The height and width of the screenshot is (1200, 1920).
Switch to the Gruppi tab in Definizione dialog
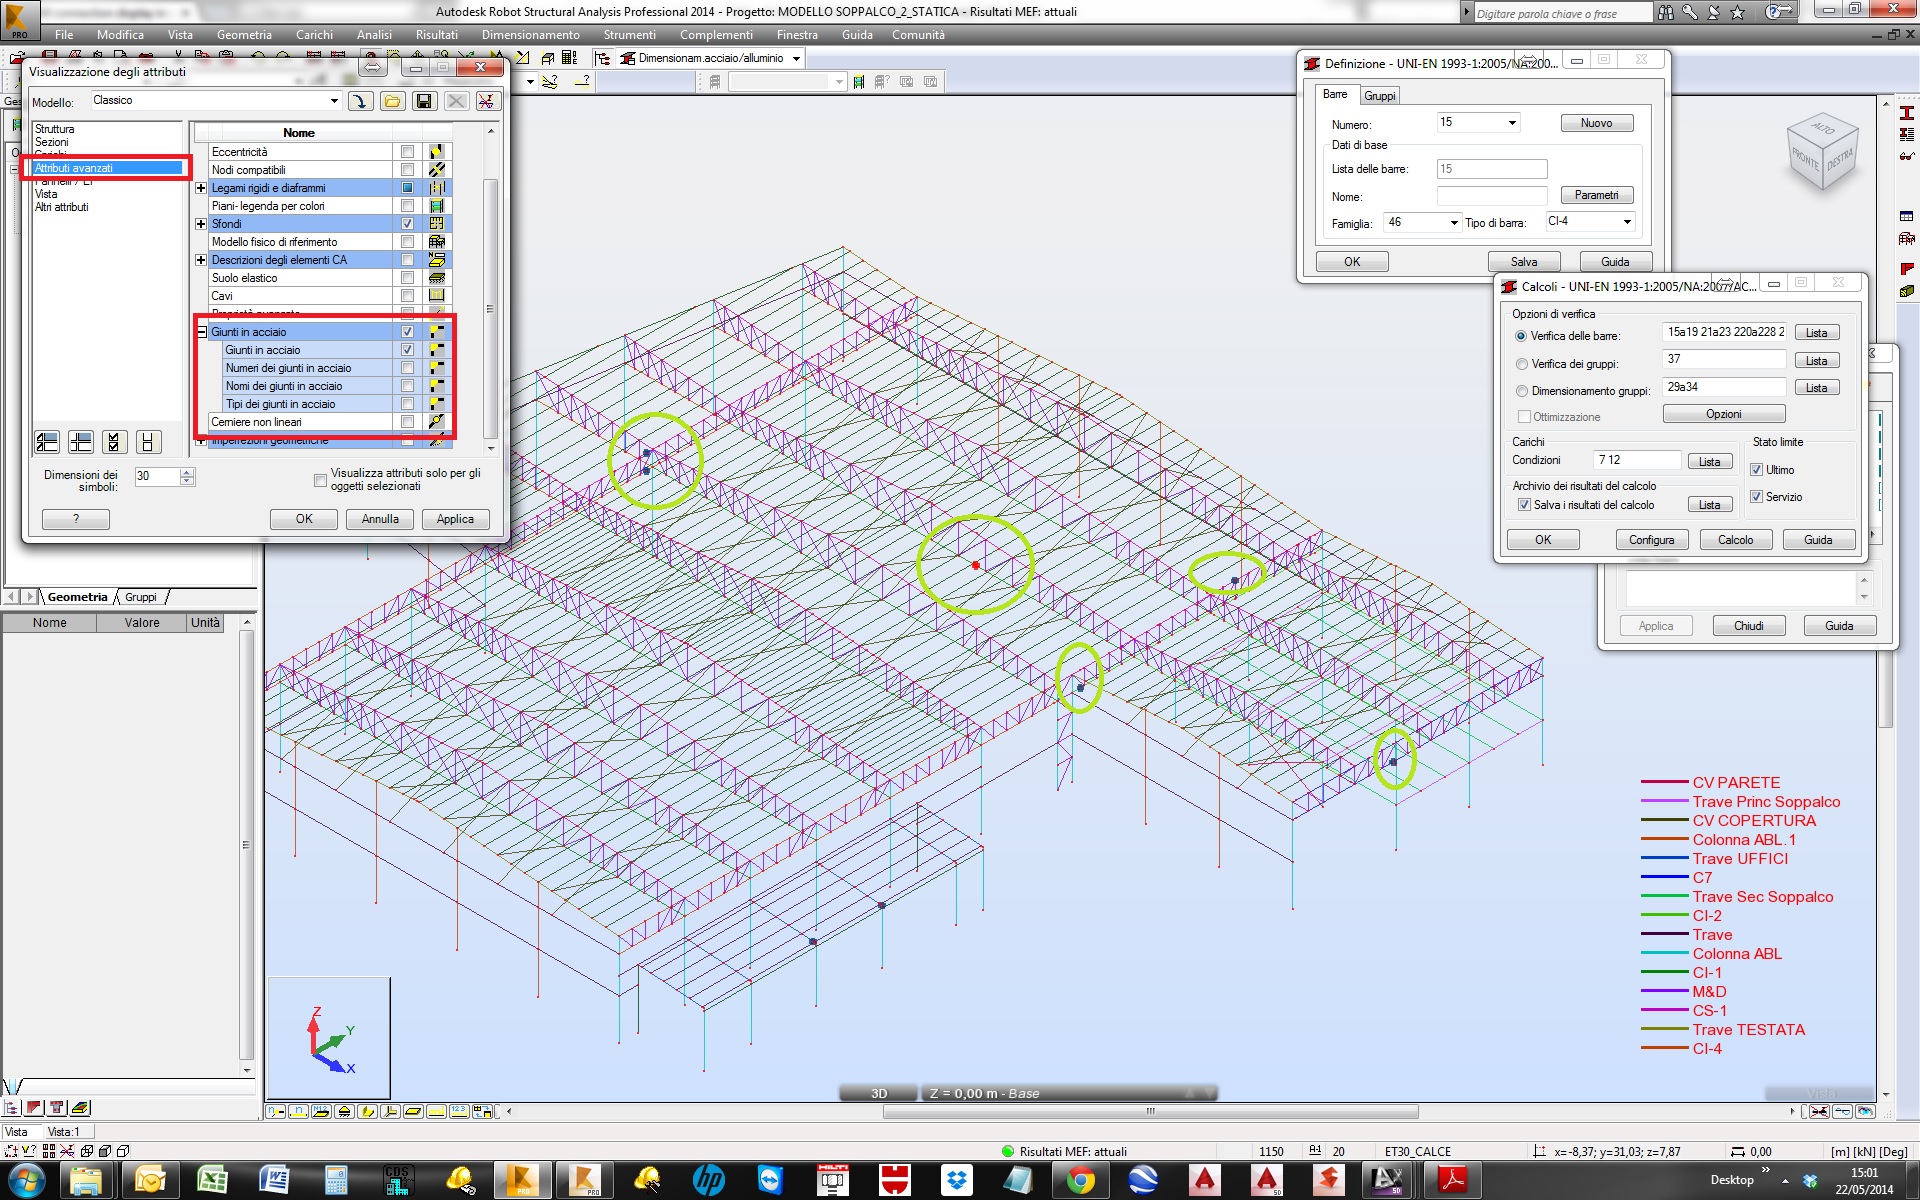(1379, 96)
